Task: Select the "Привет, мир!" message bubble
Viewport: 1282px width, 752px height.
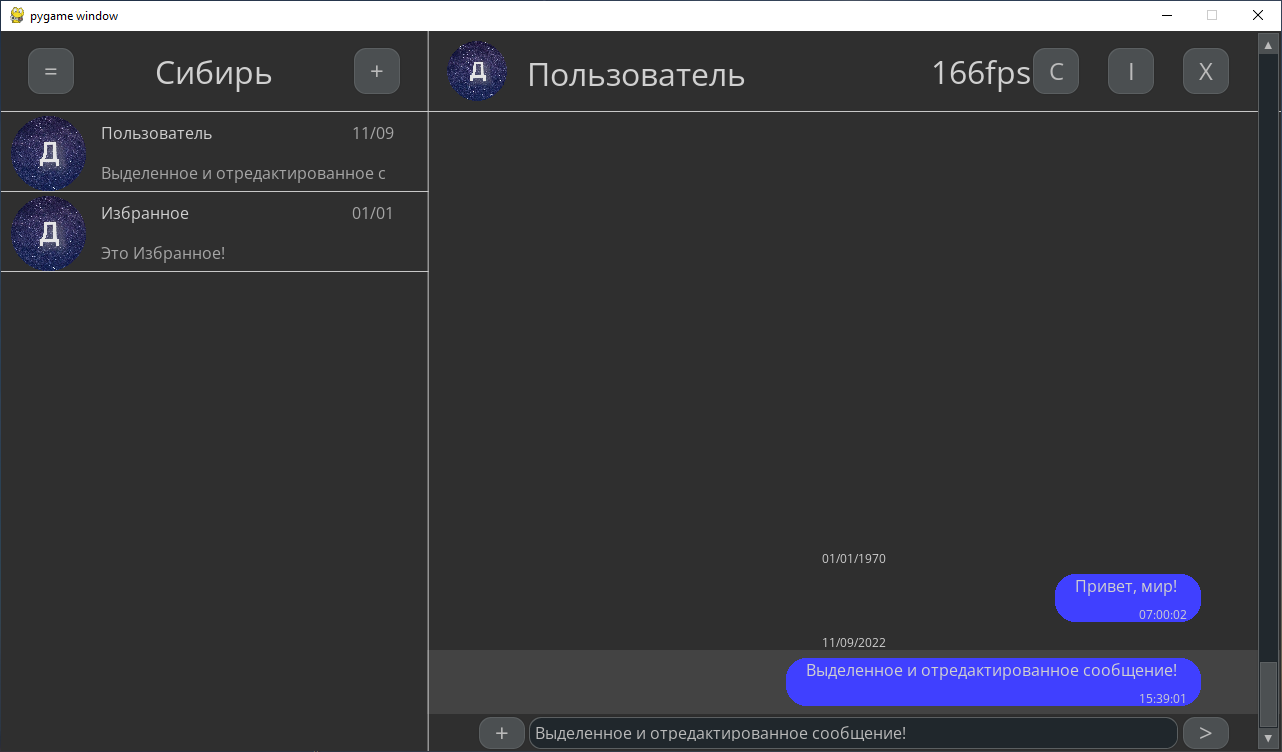Action: (1127, 597)
